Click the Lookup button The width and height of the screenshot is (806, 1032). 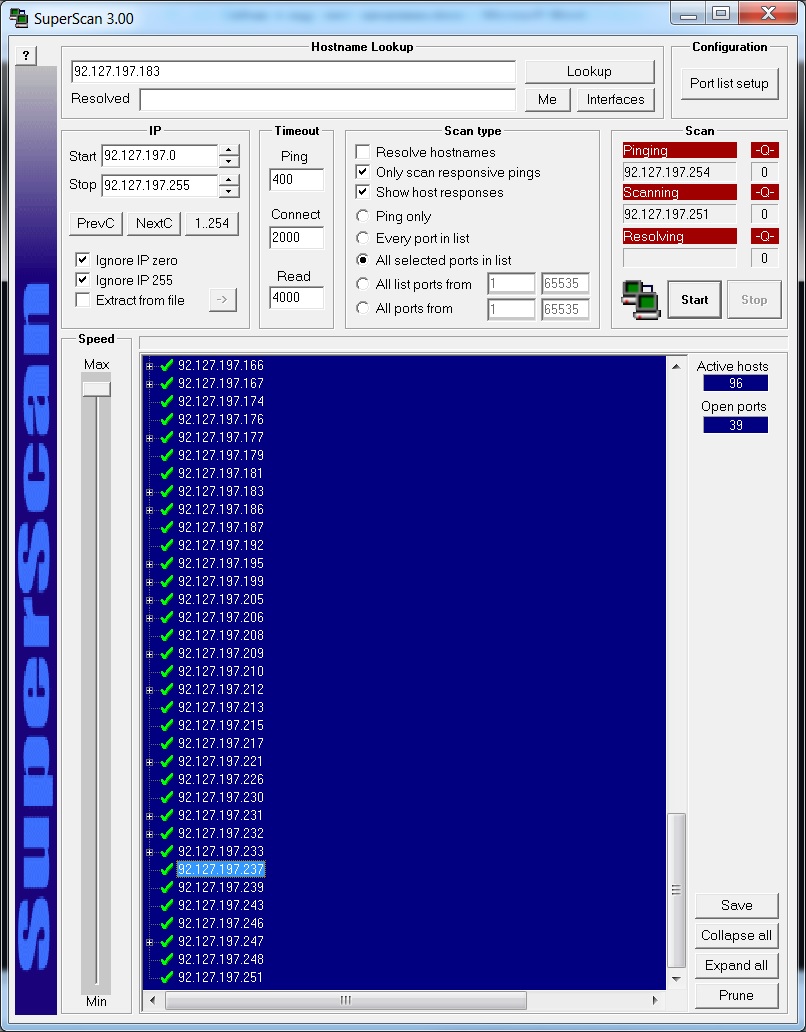590,71
